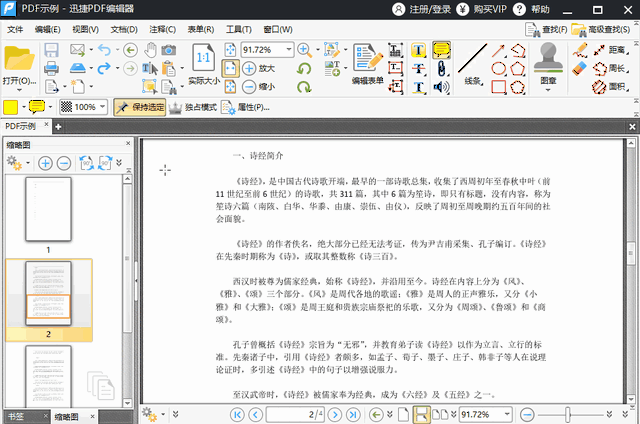This screenshot has width=640, height=424.
Task: Click the Undo arrow icon
Action: click(104, 50)
